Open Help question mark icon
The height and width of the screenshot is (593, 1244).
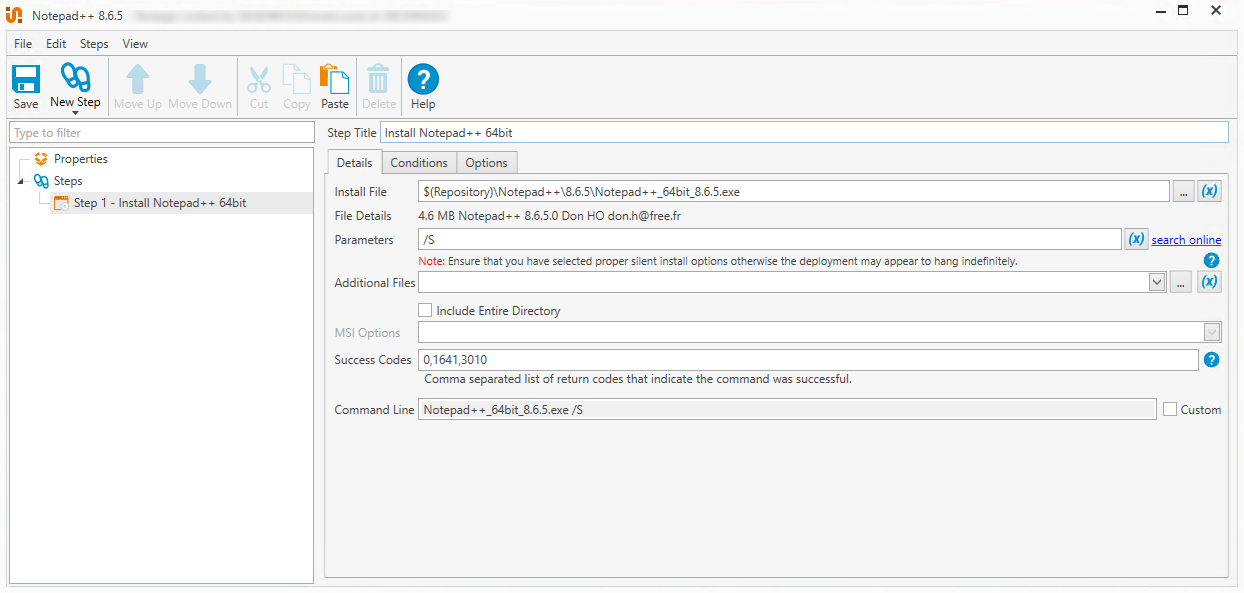click(x=423, y=80)
